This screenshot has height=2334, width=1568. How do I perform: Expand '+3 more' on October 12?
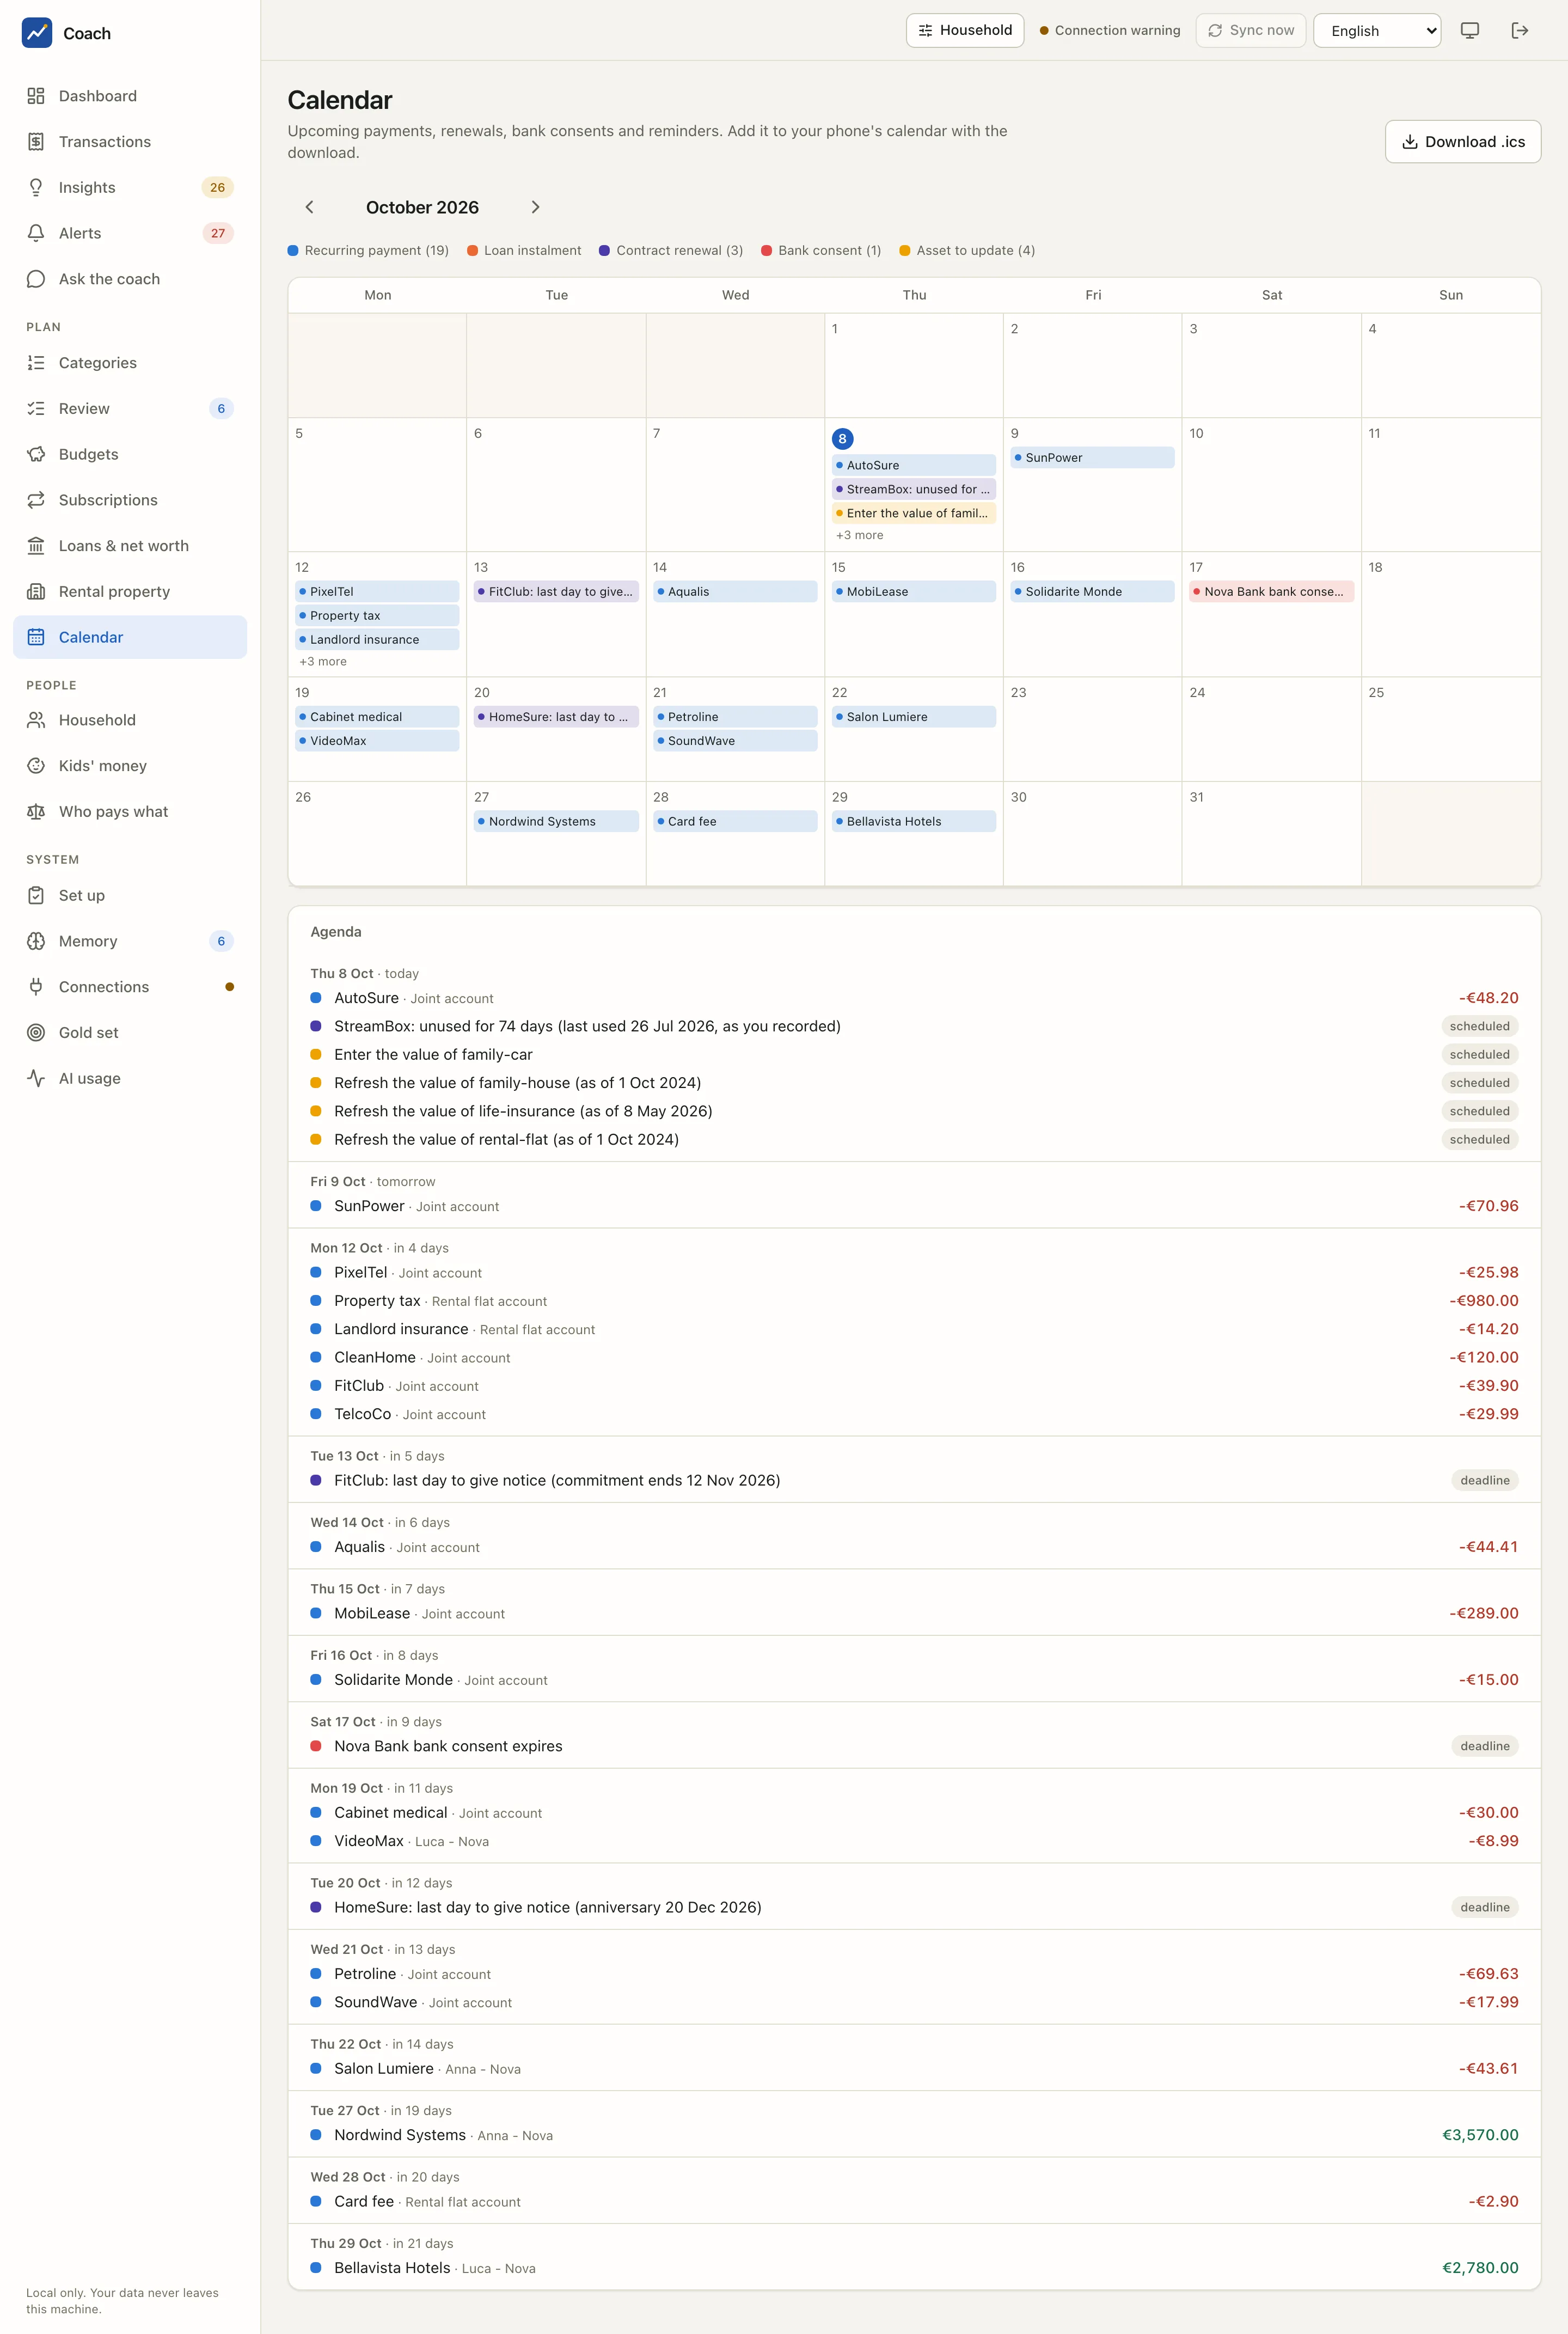[x=323, y=662]
